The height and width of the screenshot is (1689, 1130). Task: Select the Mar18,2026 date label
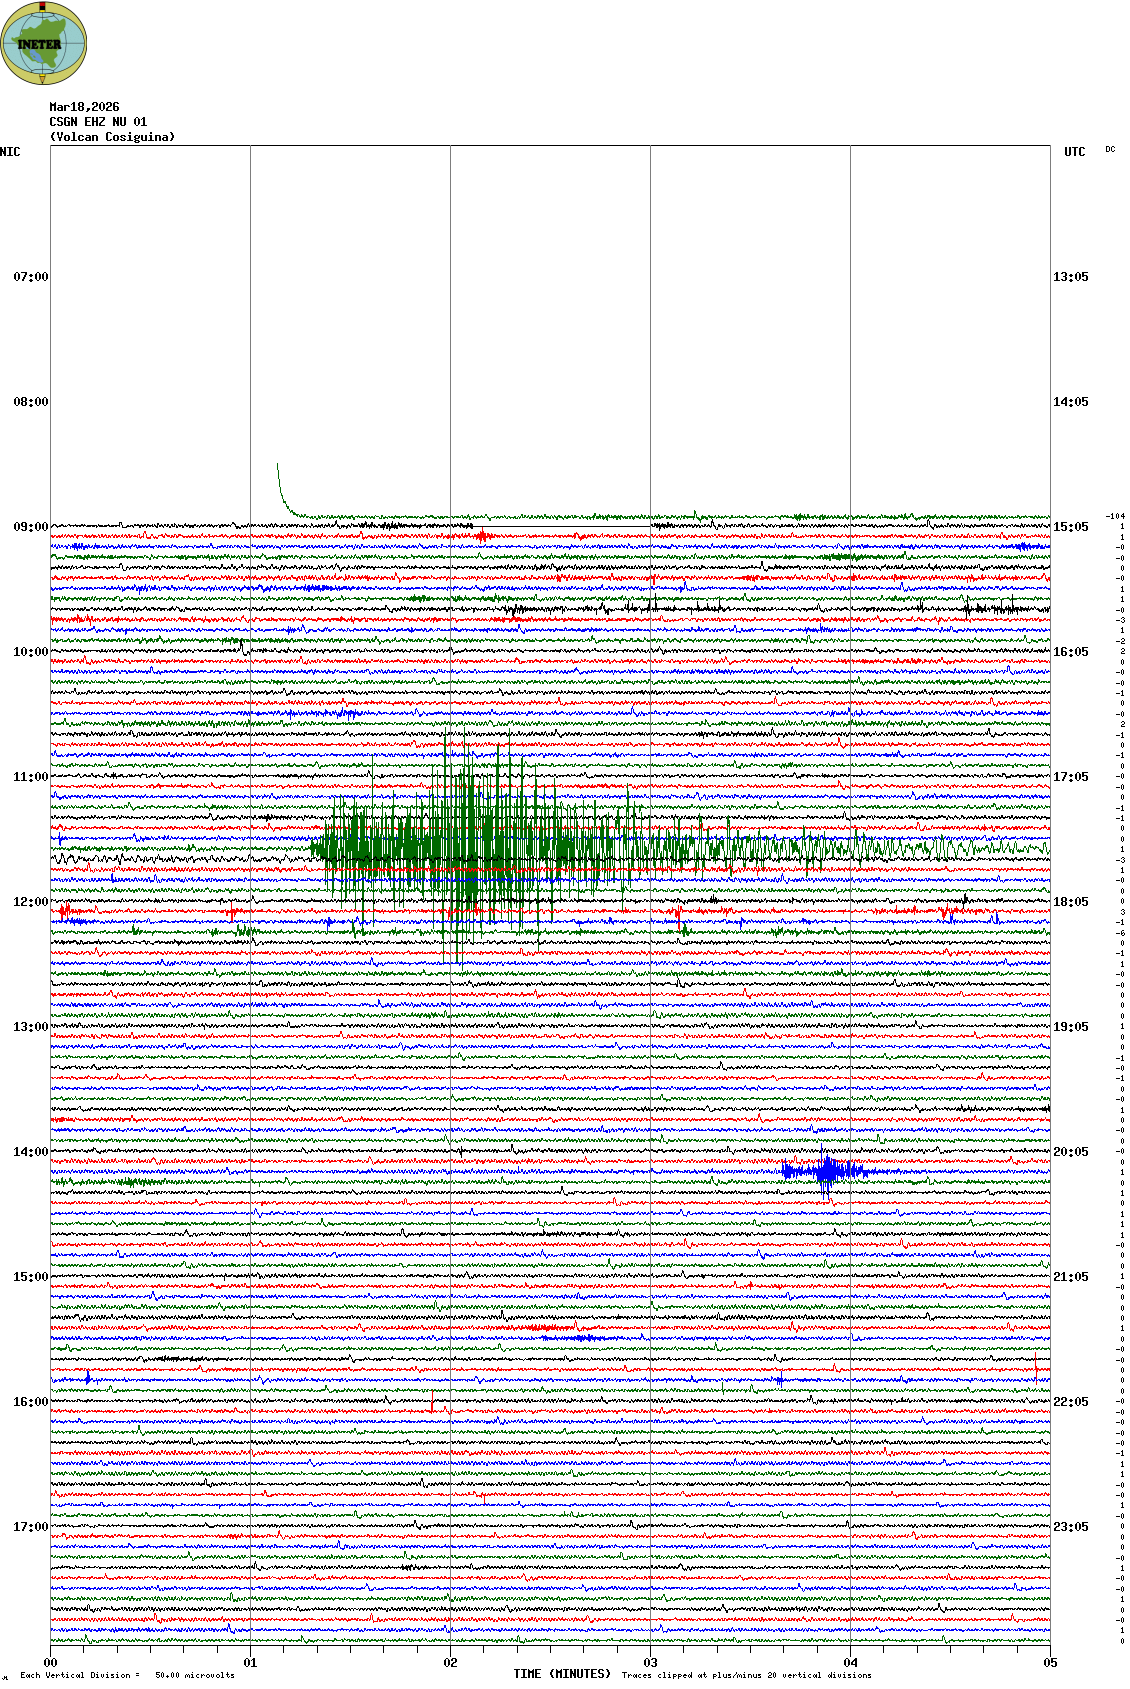[84, 107]
